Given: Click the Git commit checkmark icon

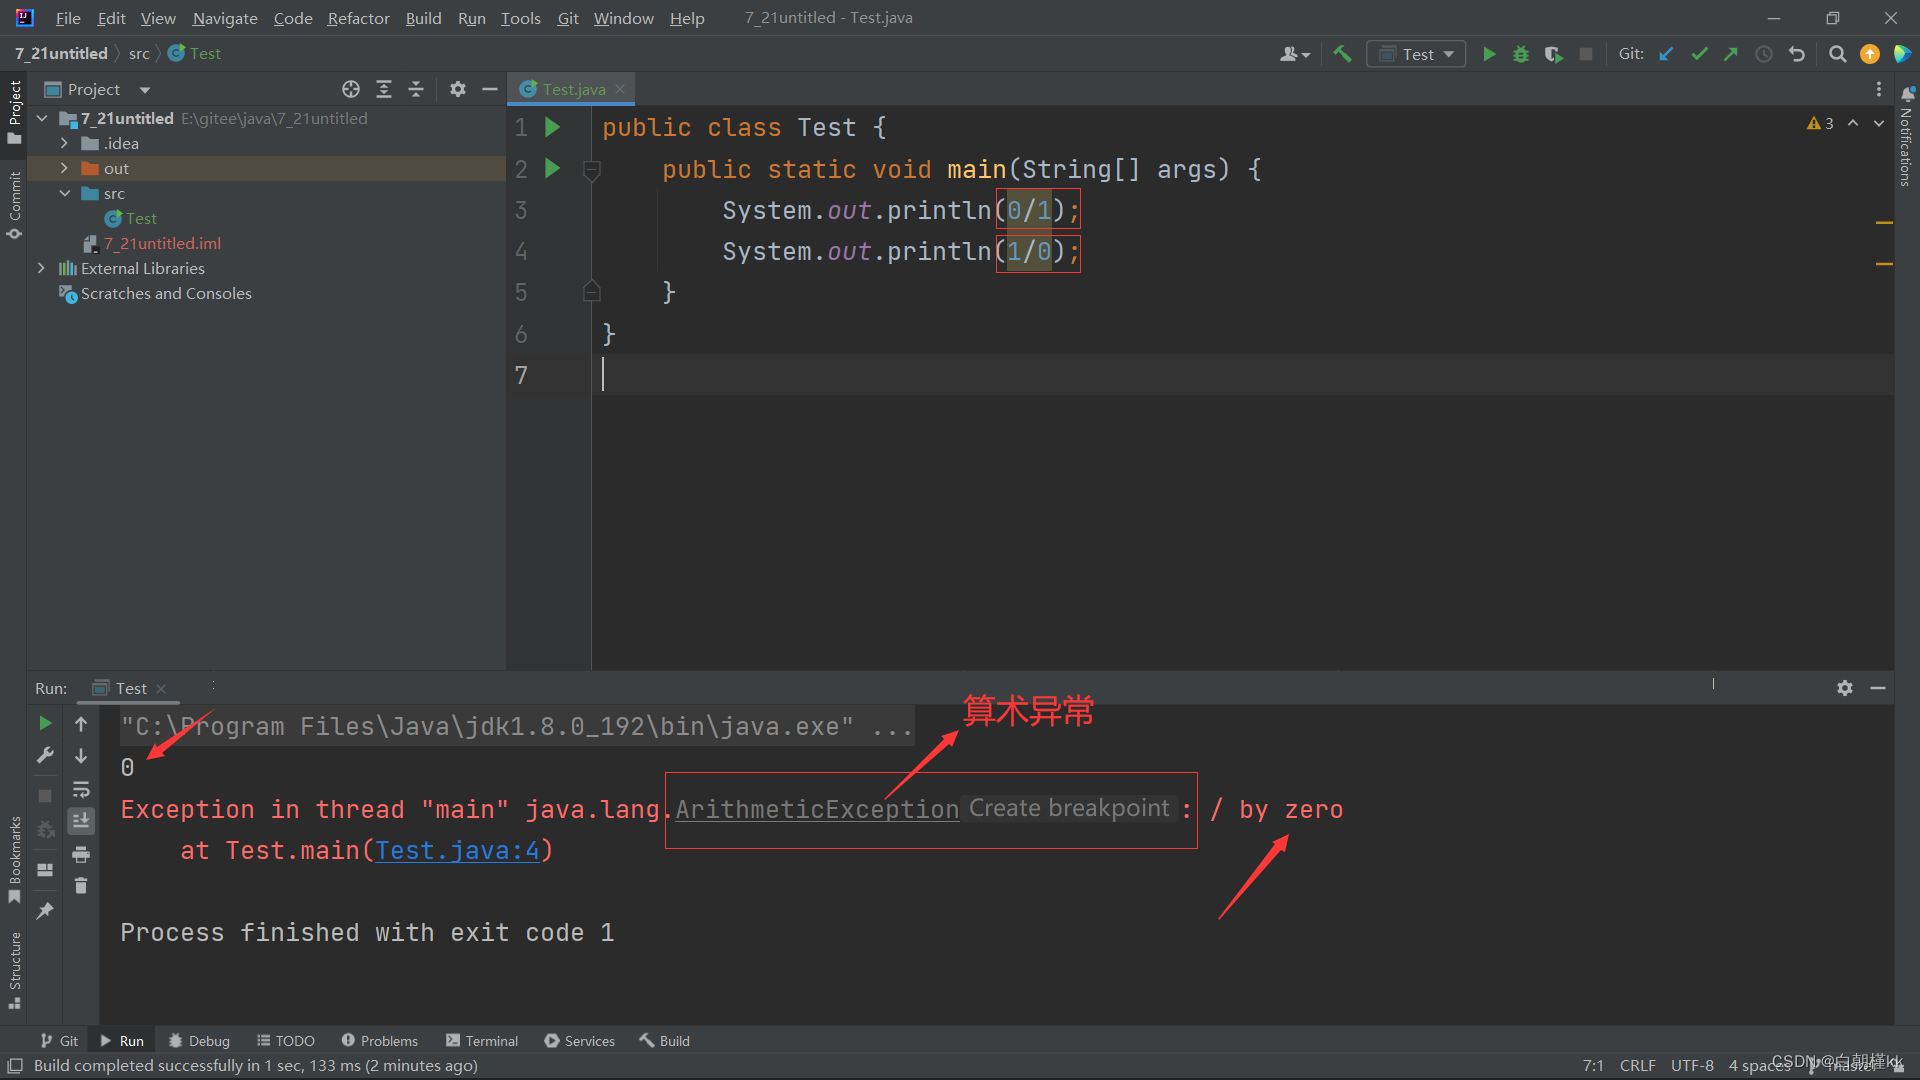Looking at the screenshot, I should pyautogui.click(x=1699, y=54).
